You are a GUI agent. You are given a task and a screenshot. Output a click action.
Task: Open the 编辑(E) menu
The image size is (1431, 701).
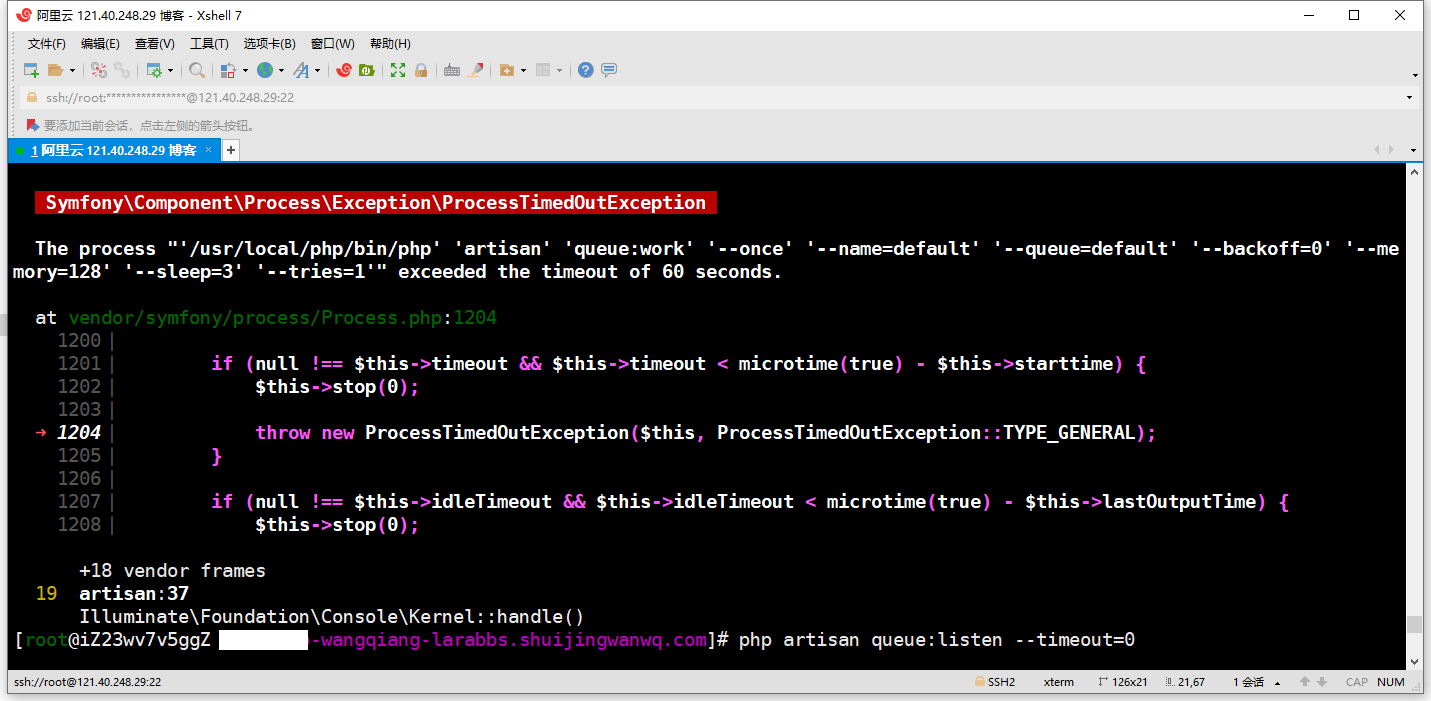point(100,44)
